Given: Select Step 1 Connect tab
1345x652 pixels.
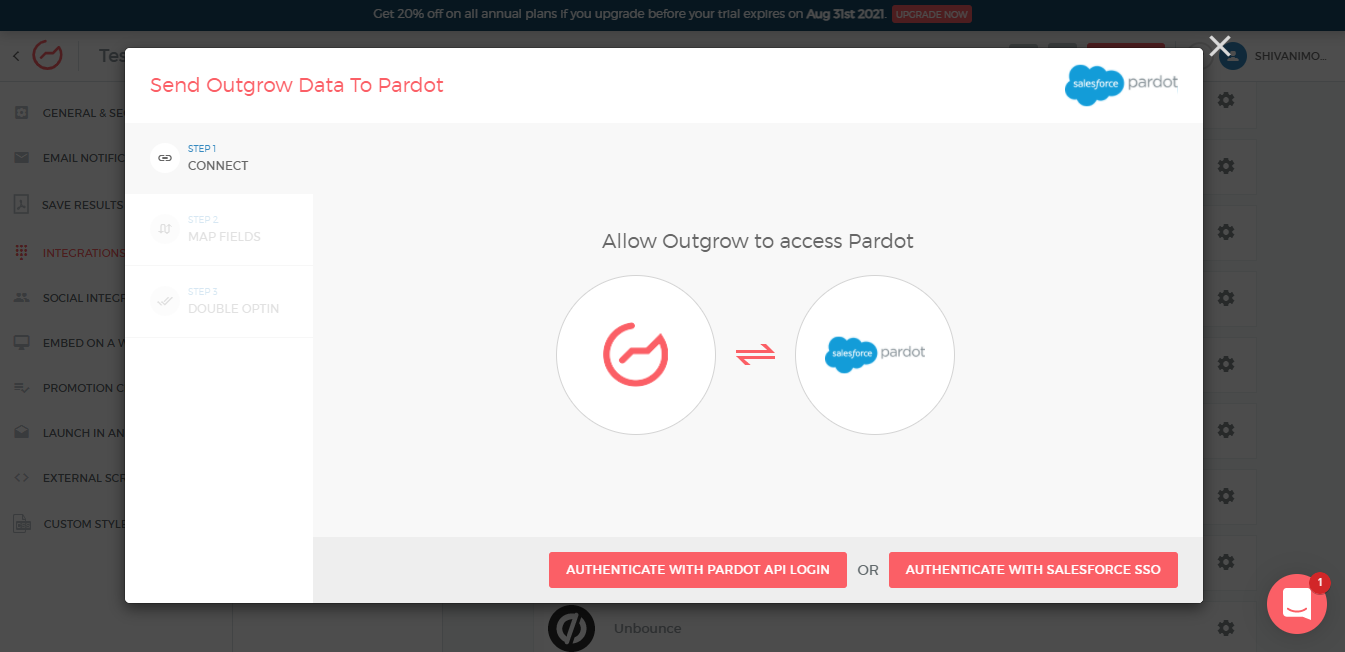Looking at the screenshot, I should point(219,158).
